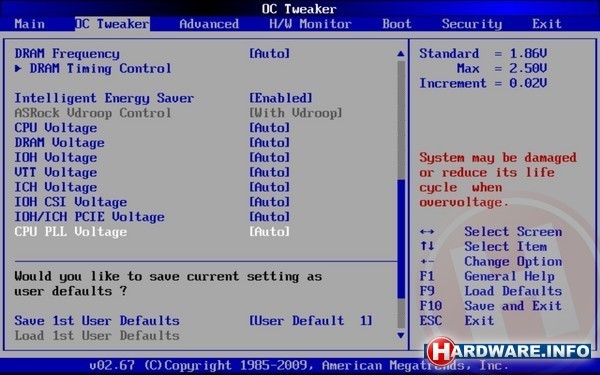The image size is (600, 375).
Task: Choose Save 1st User Defaults
Action: [97, 321]
